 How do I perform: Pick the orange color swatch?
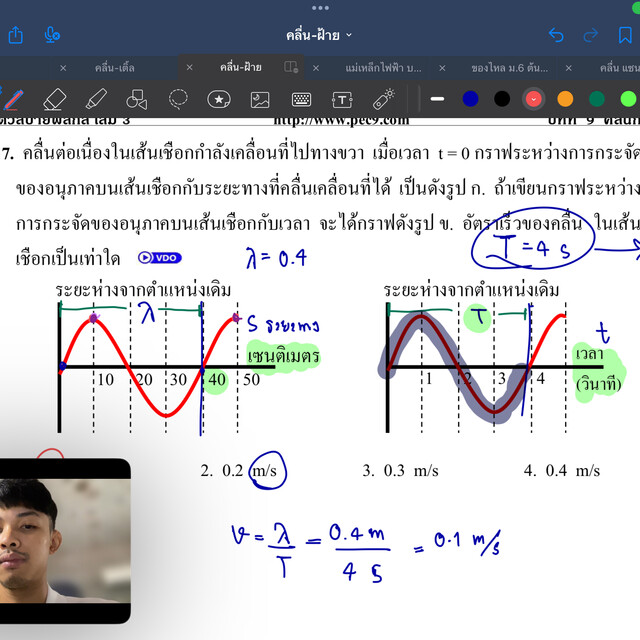tap(565, 99)
